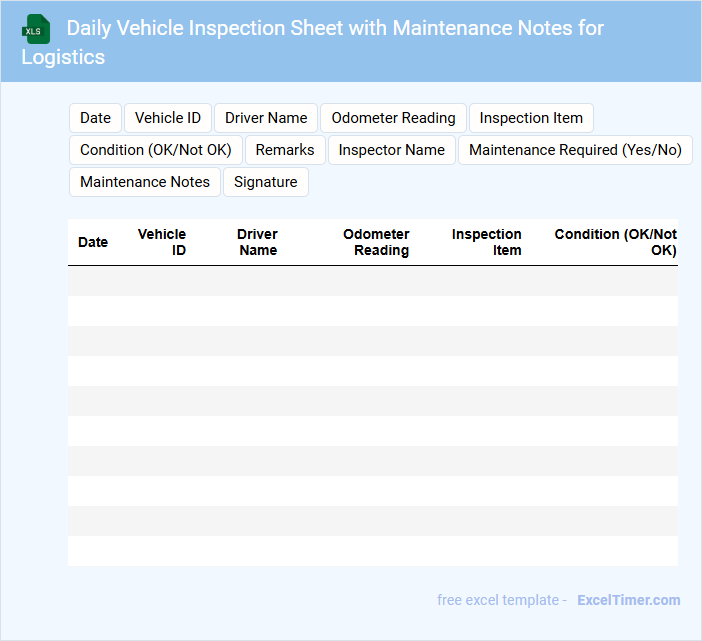Choose the Maintenance Notes tag

(x=145, y=182)
